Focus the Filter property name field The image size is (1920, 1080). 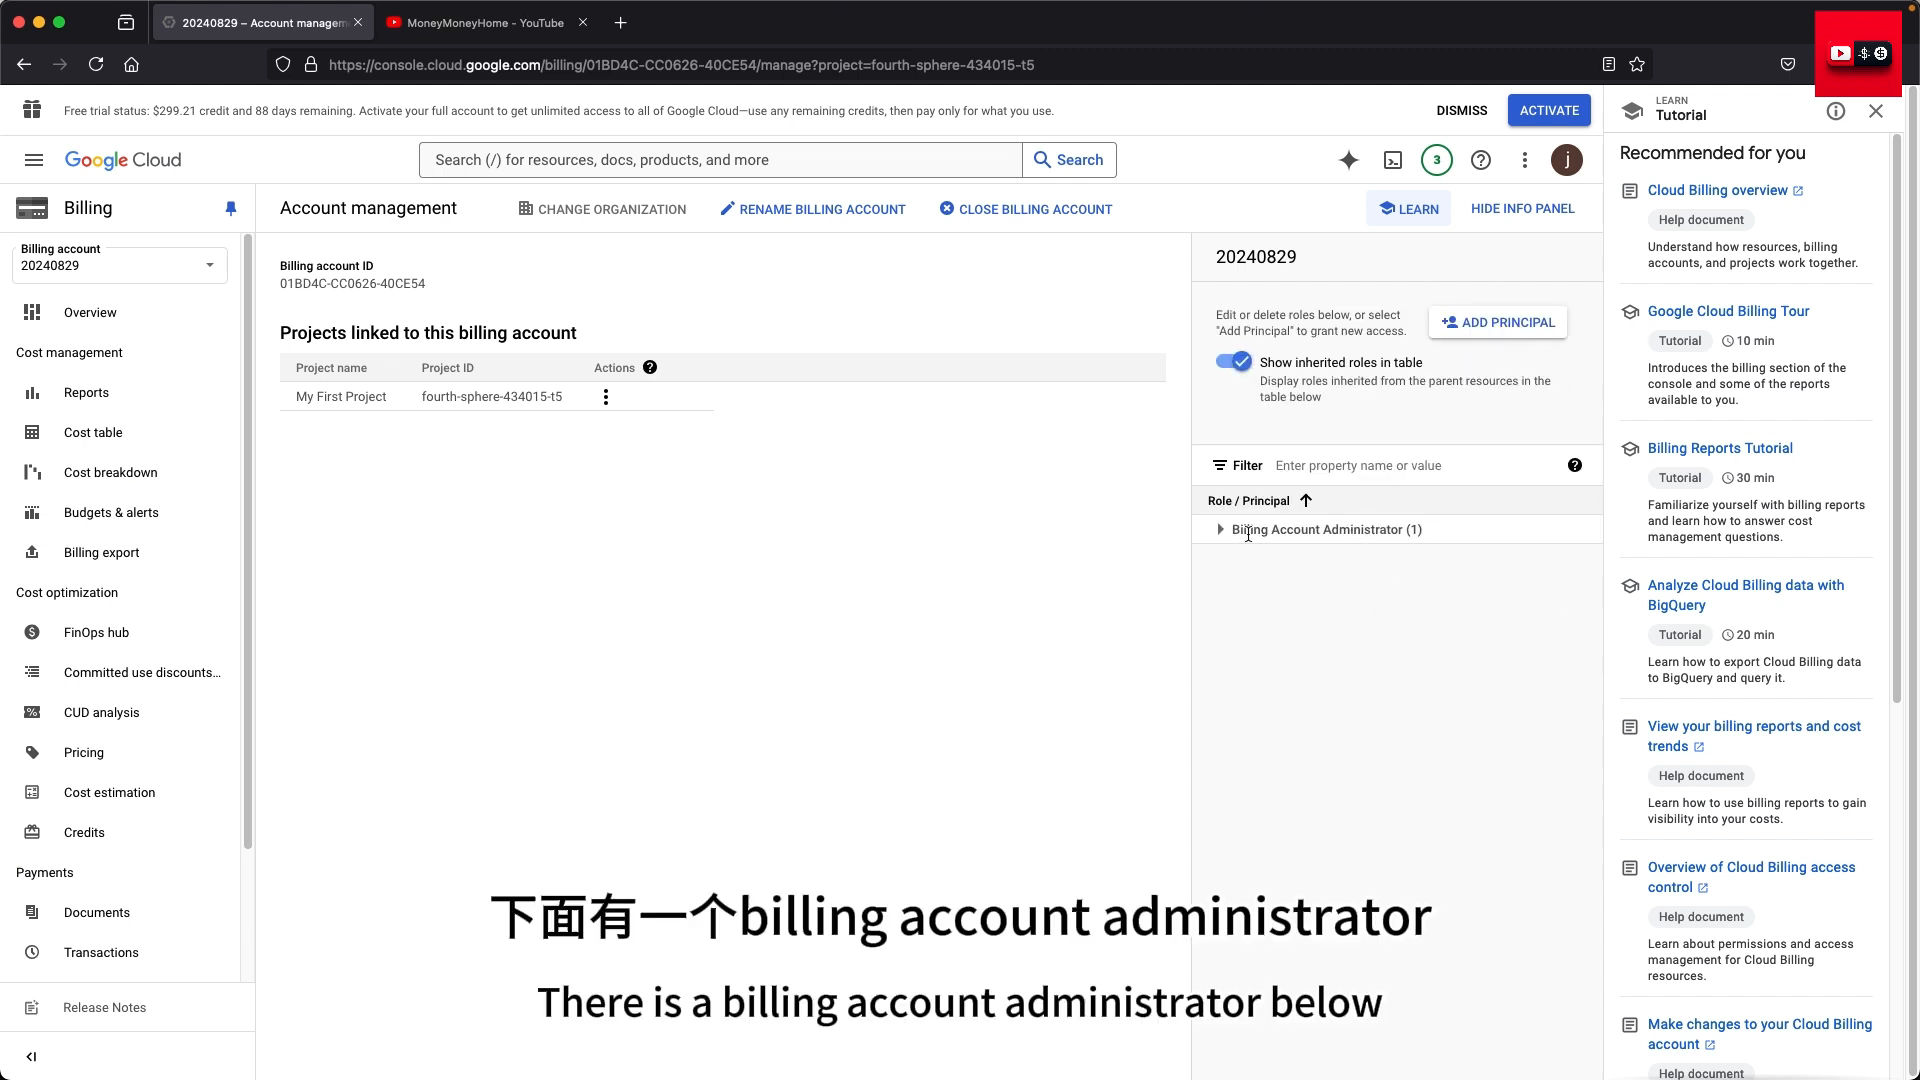point(1415,465)
